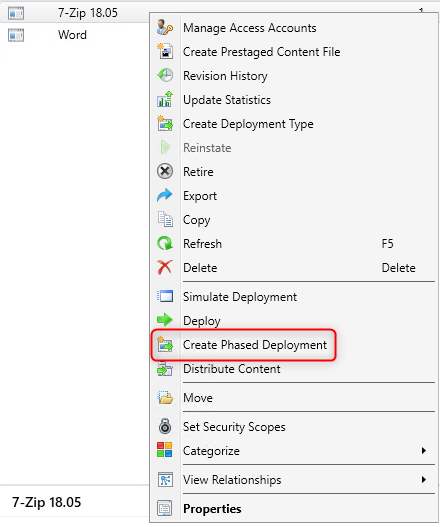
Task: Click the Revision History clock icon
Action: pos(165,76)
